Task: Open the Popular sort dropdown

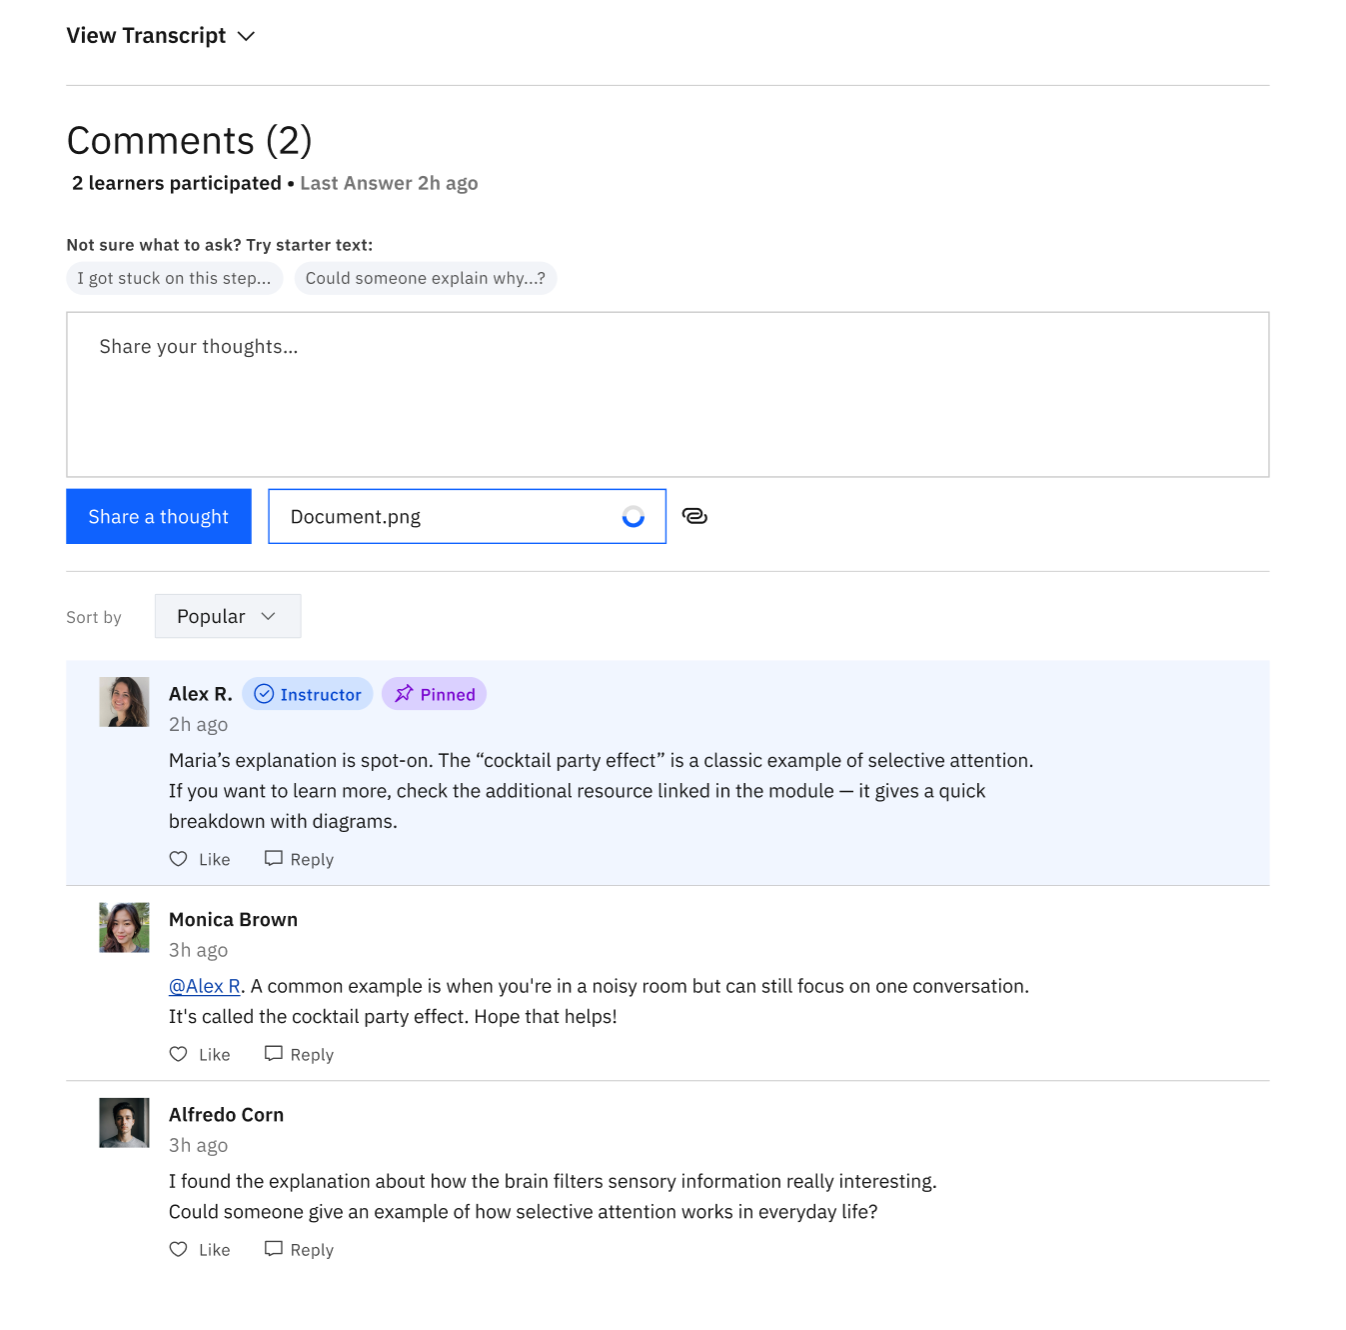Action: point(228,616)
